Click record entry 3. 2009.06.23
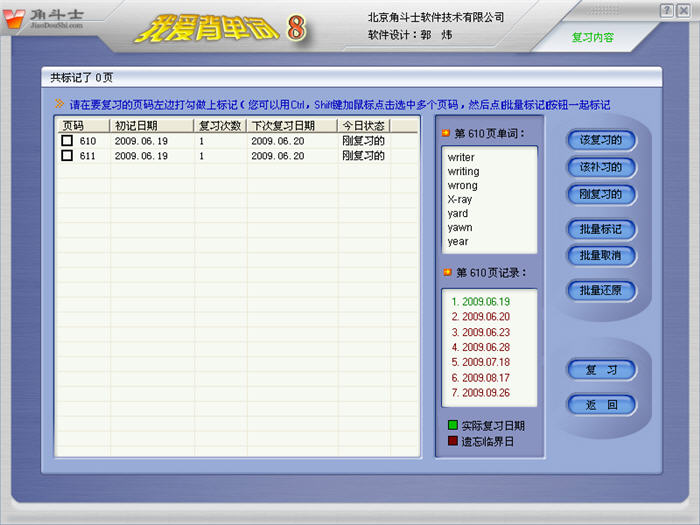The width and height of the screenshot is (700, 525). (x=481, y=332)
